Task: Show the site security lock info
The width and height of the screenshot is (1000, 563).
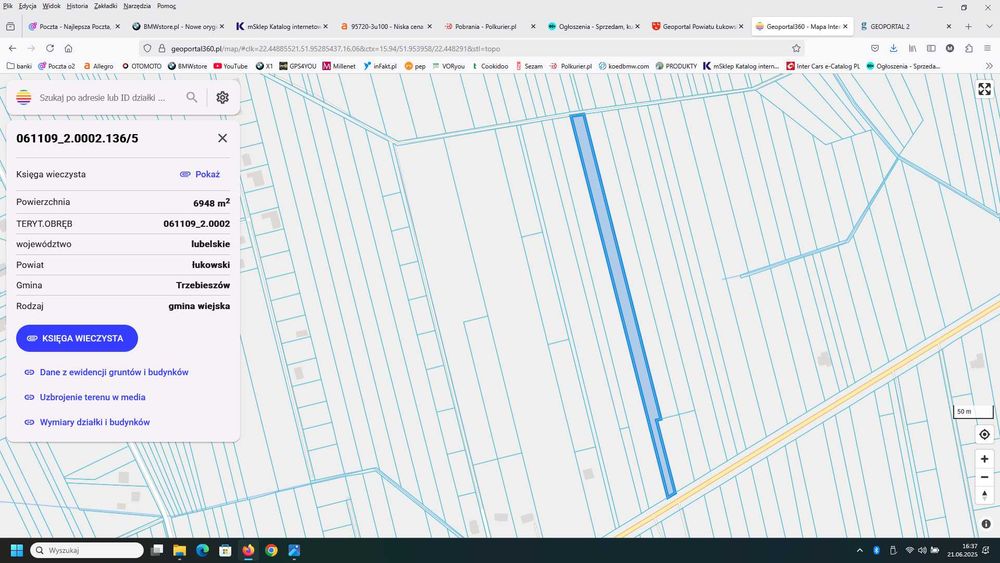Action: (161, 48)
